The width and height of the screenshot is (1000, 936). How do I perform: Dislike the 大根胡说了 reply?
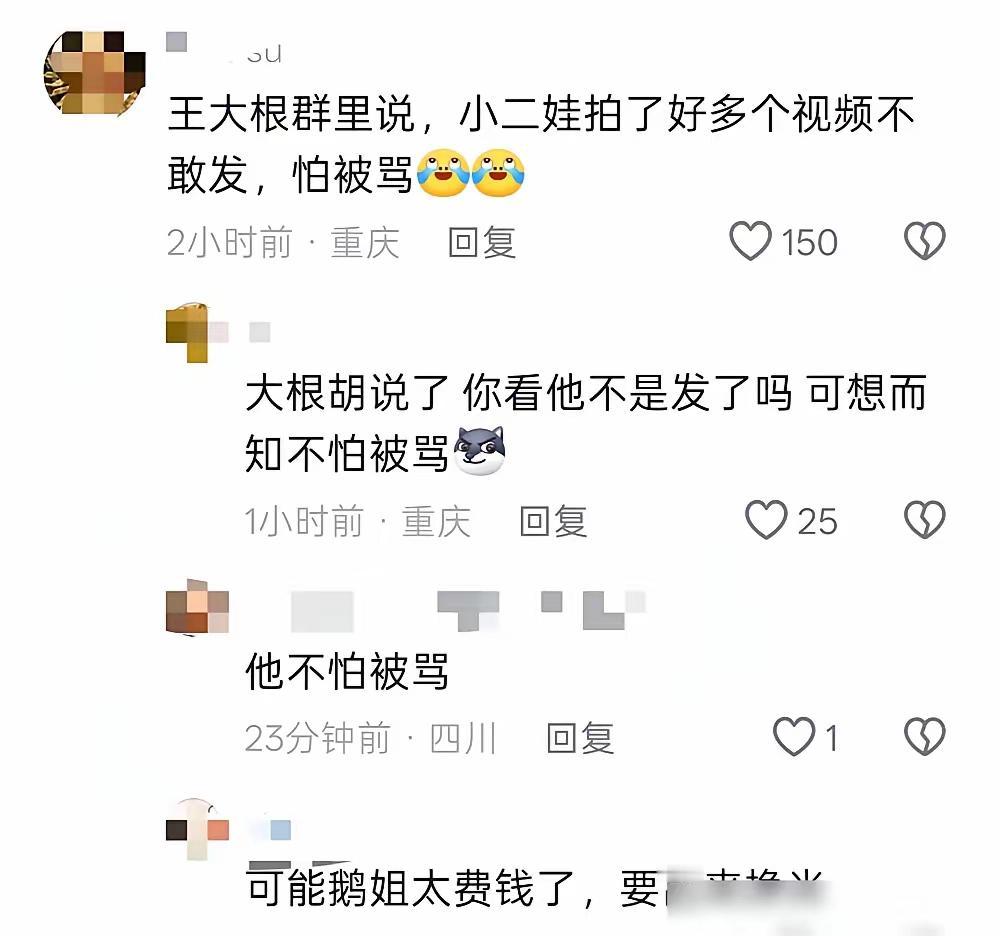[924, 519]
